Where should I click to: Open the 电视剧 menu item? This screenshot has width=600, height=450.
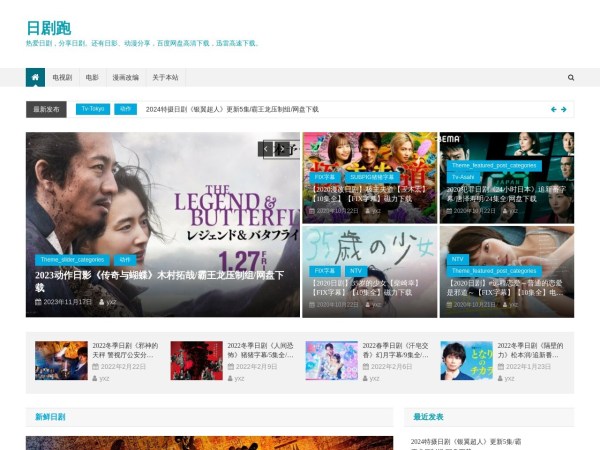62,77
